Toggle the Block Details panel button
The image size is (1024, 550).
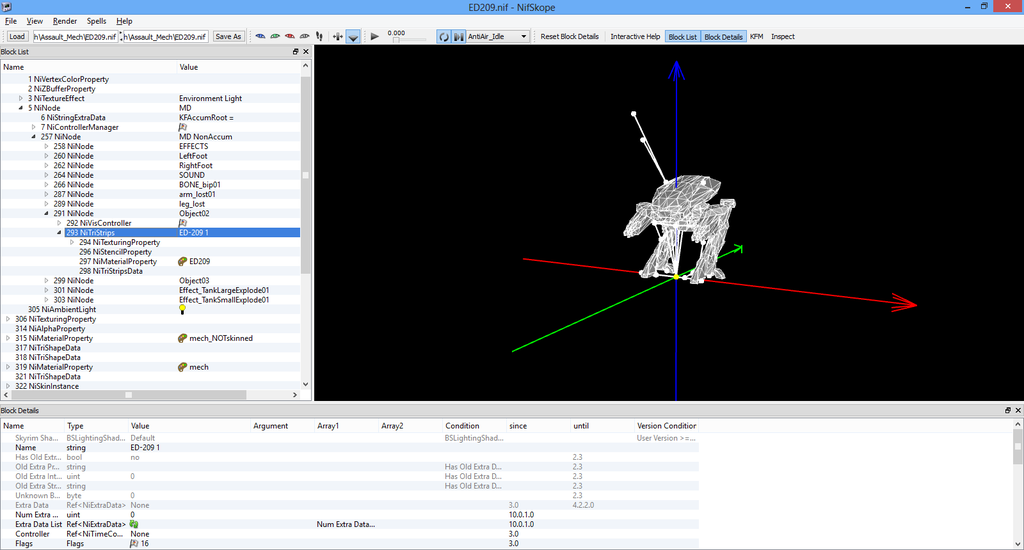tap(723, 37)
